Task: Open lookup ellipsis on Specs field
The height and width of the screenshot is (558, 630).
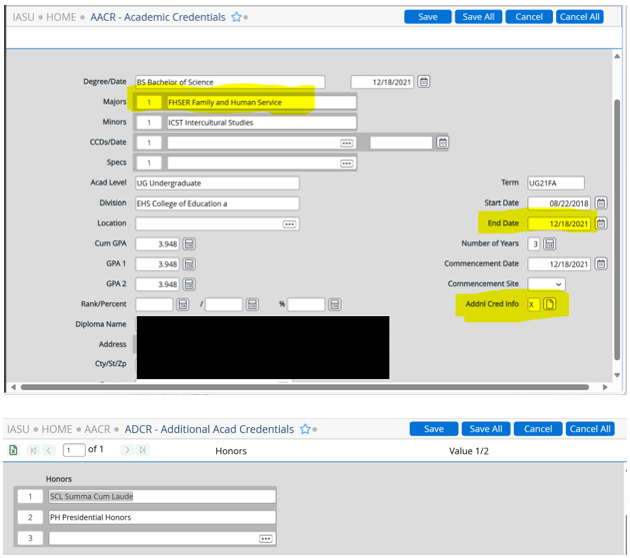Action: tap(347, 163)
